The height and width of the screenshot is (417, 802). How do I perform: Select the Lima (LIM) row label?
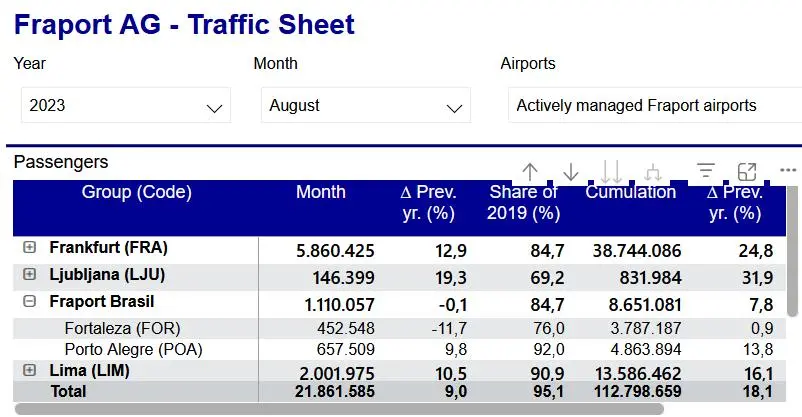tap(89, 370)
